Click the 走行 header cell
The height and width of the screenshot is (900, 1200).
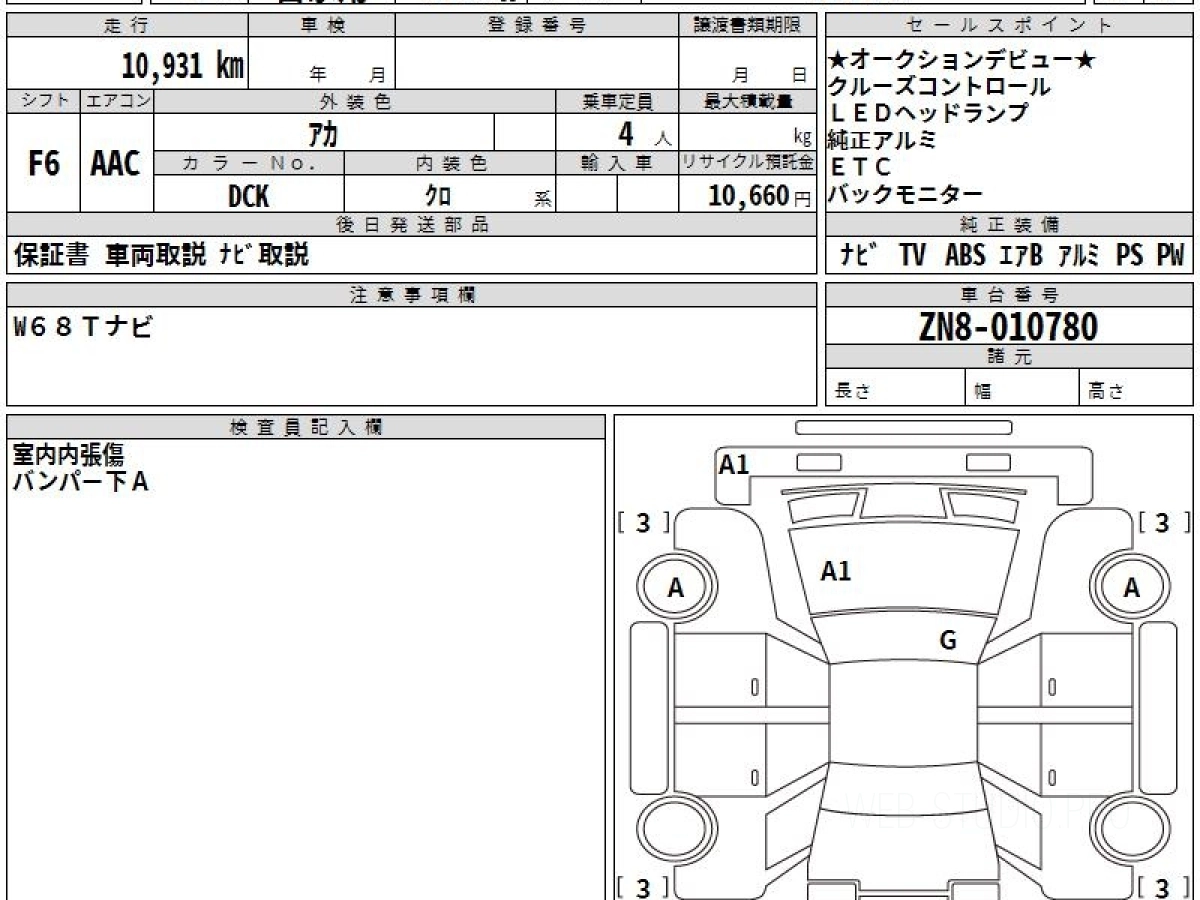pos(127,26)
